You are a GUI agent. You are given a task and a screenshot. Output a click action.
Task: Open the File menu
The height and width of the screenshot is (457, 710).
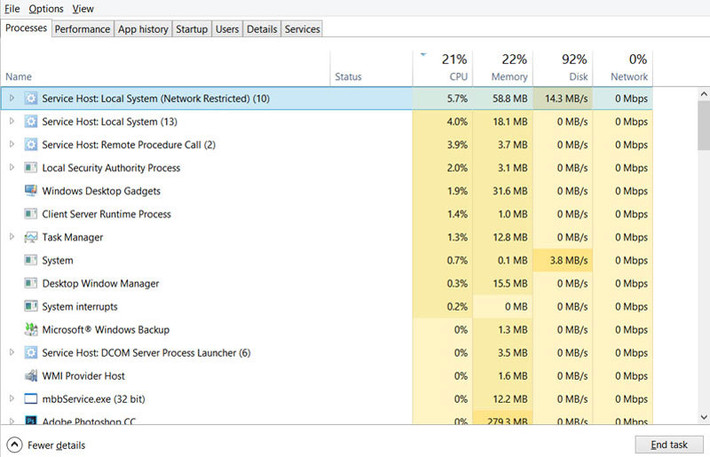point(12,9)
